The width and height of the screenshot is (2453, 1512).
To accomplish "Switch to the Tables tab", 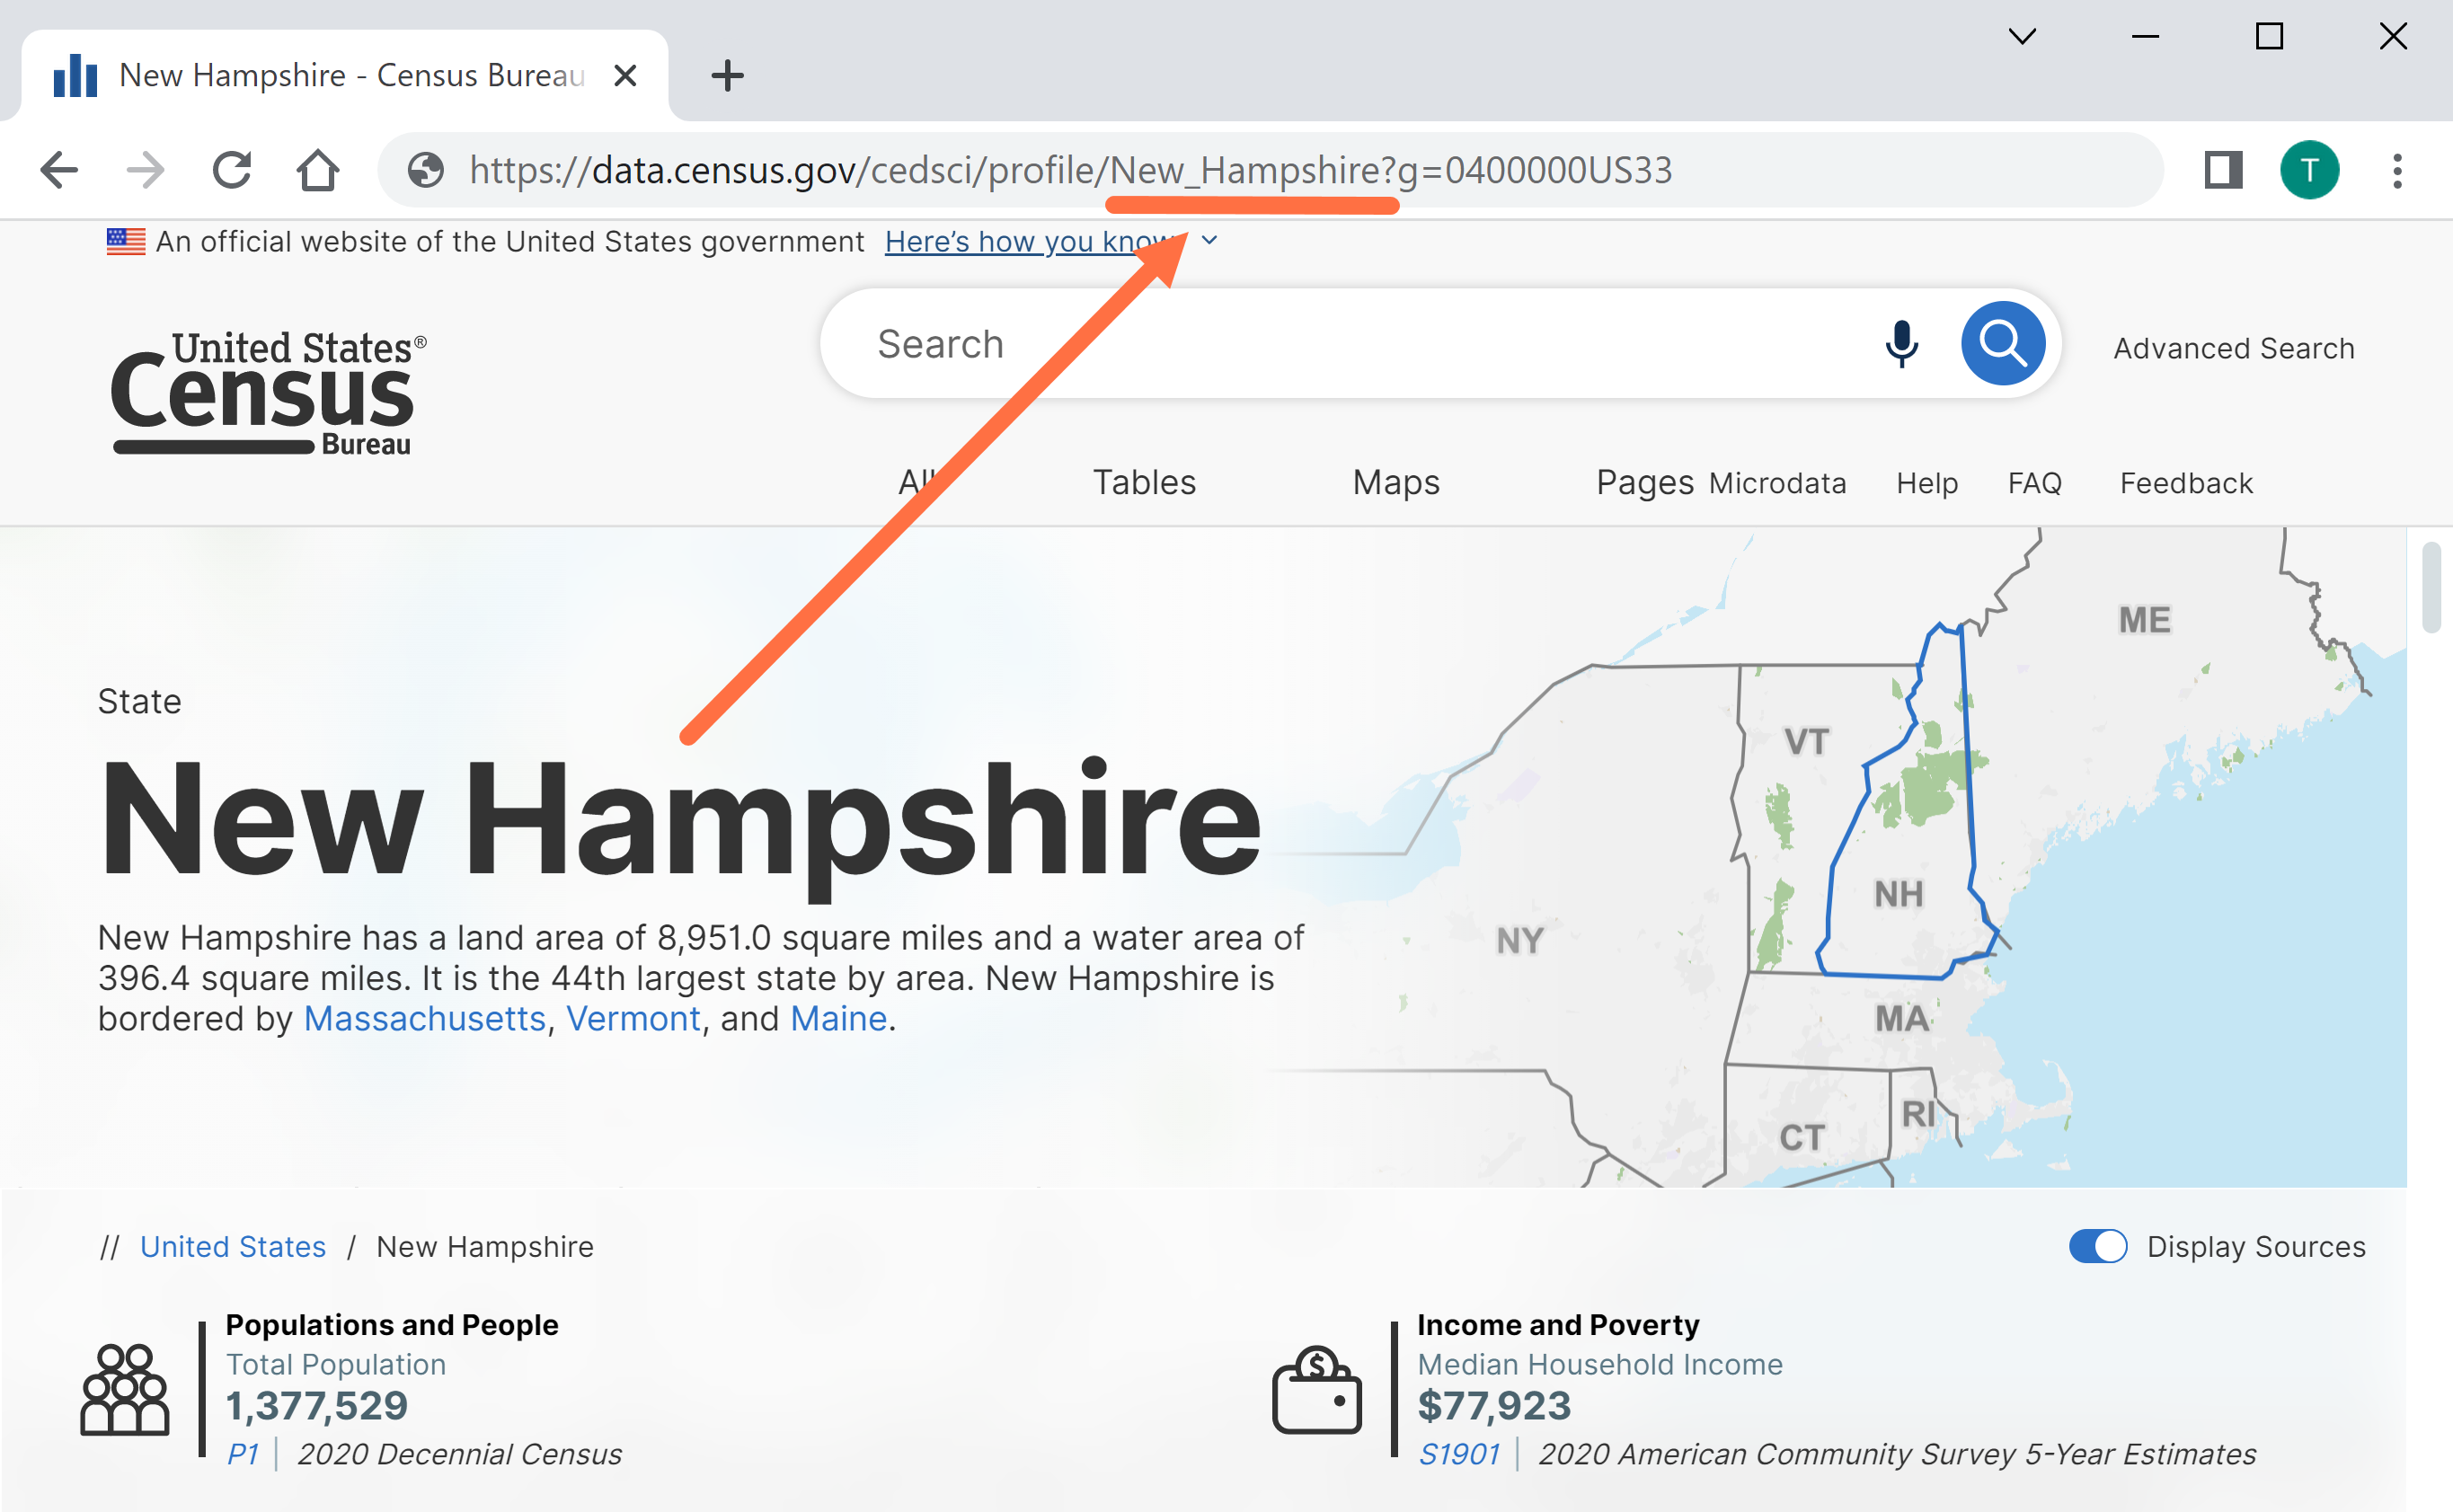I will click(1143, 482).
